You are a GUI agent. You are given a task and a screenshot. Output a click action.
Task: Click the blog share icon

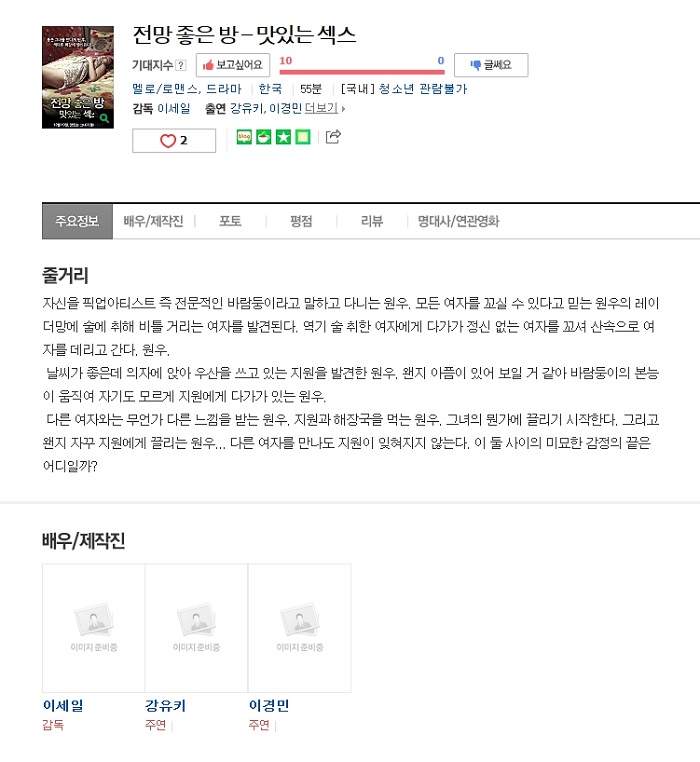point(244,137)
